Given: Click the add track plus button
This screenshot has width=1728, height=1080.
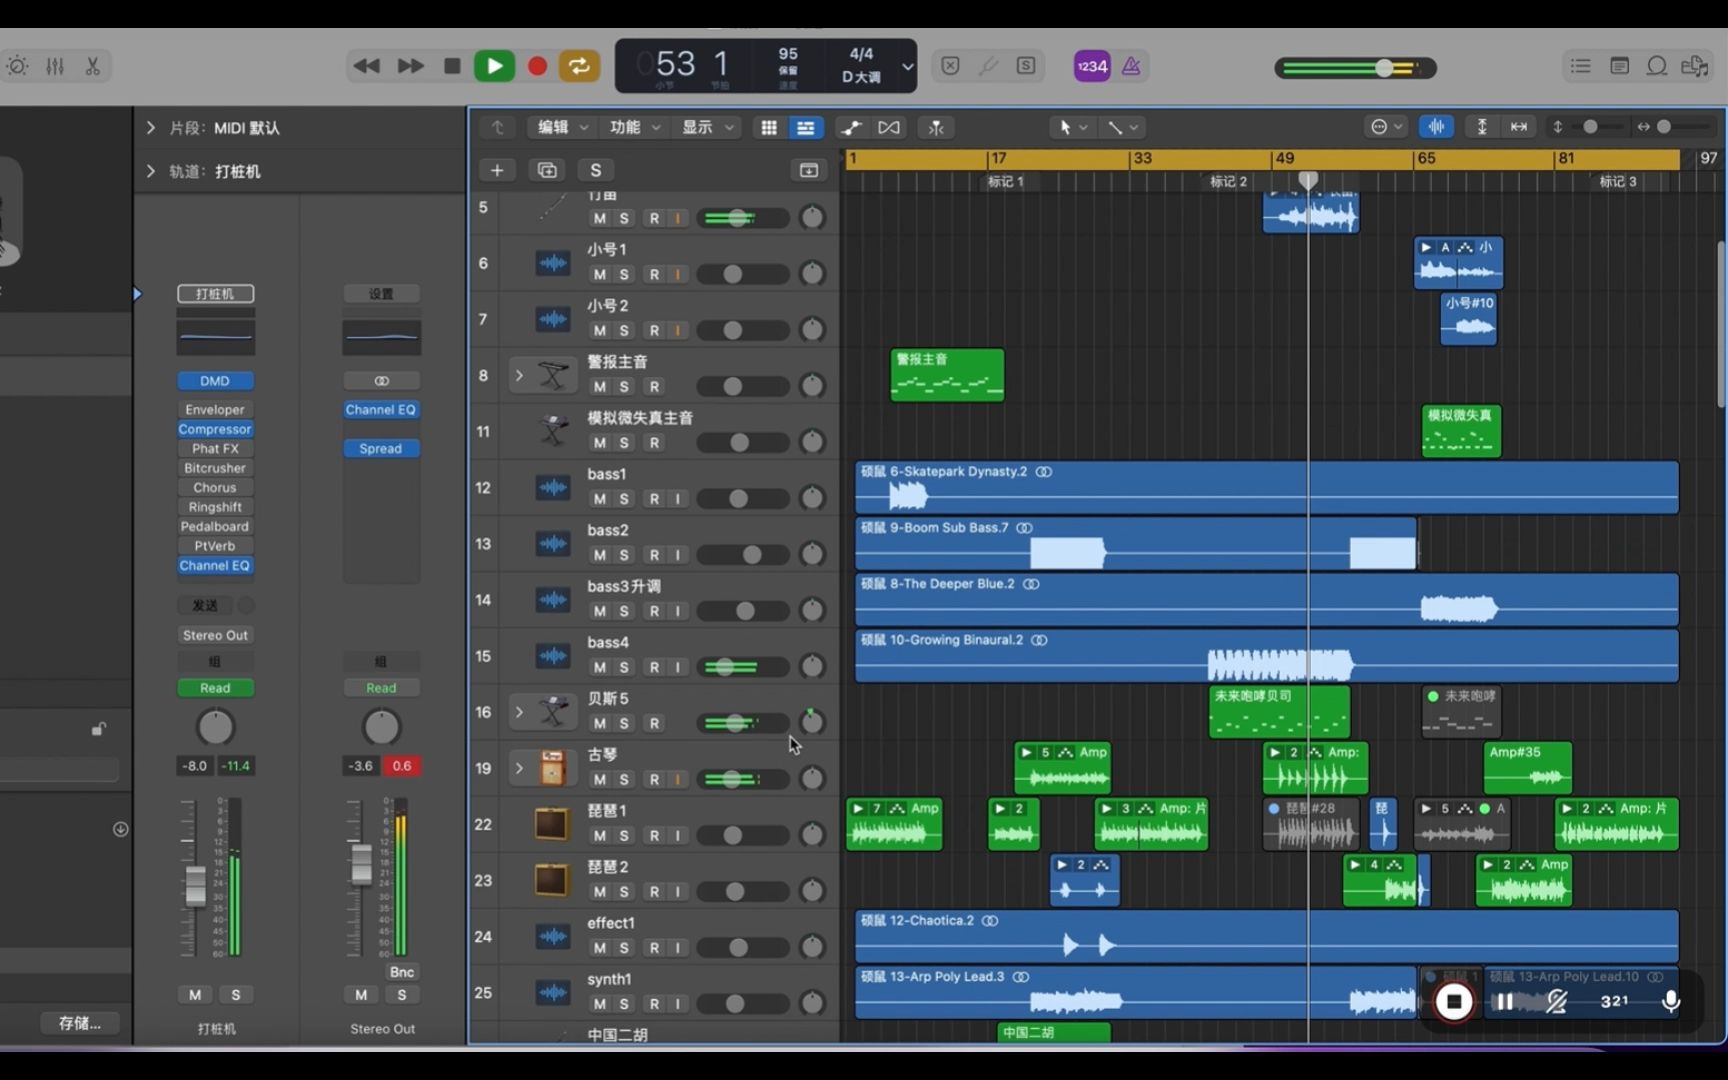Looking at the screenshot, I should 497,170.
